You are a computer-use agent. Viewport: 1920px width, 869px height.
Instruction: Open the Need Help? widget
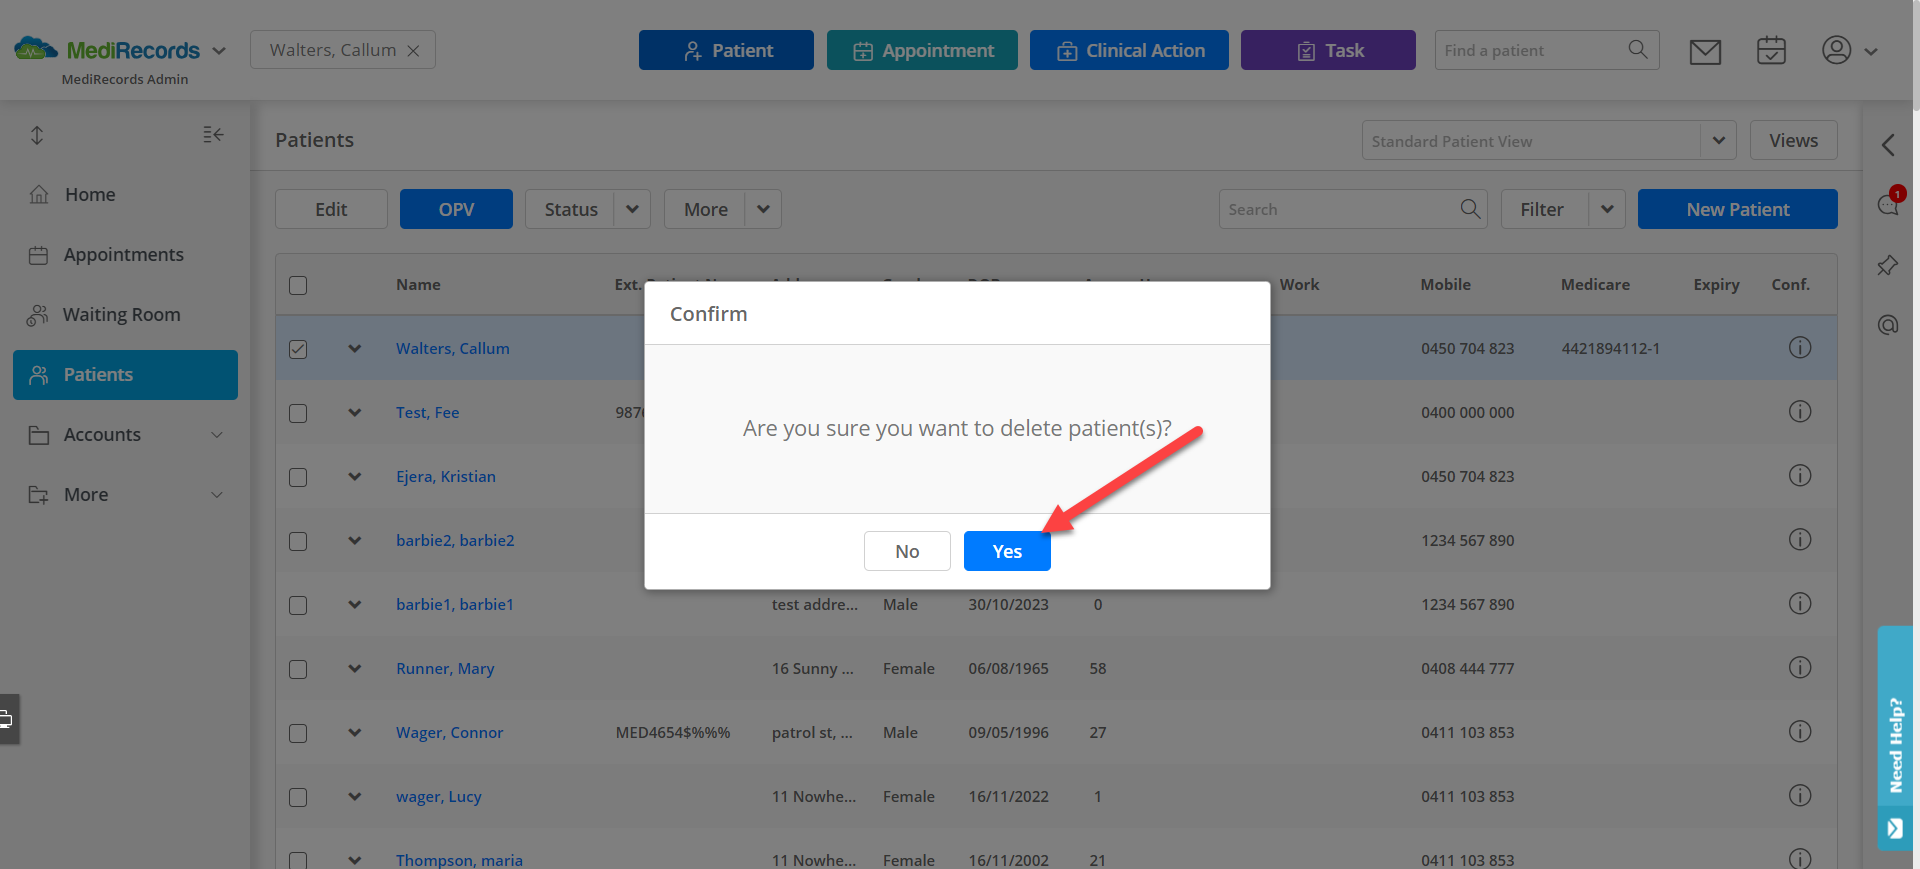click(x=1895, y=738)
